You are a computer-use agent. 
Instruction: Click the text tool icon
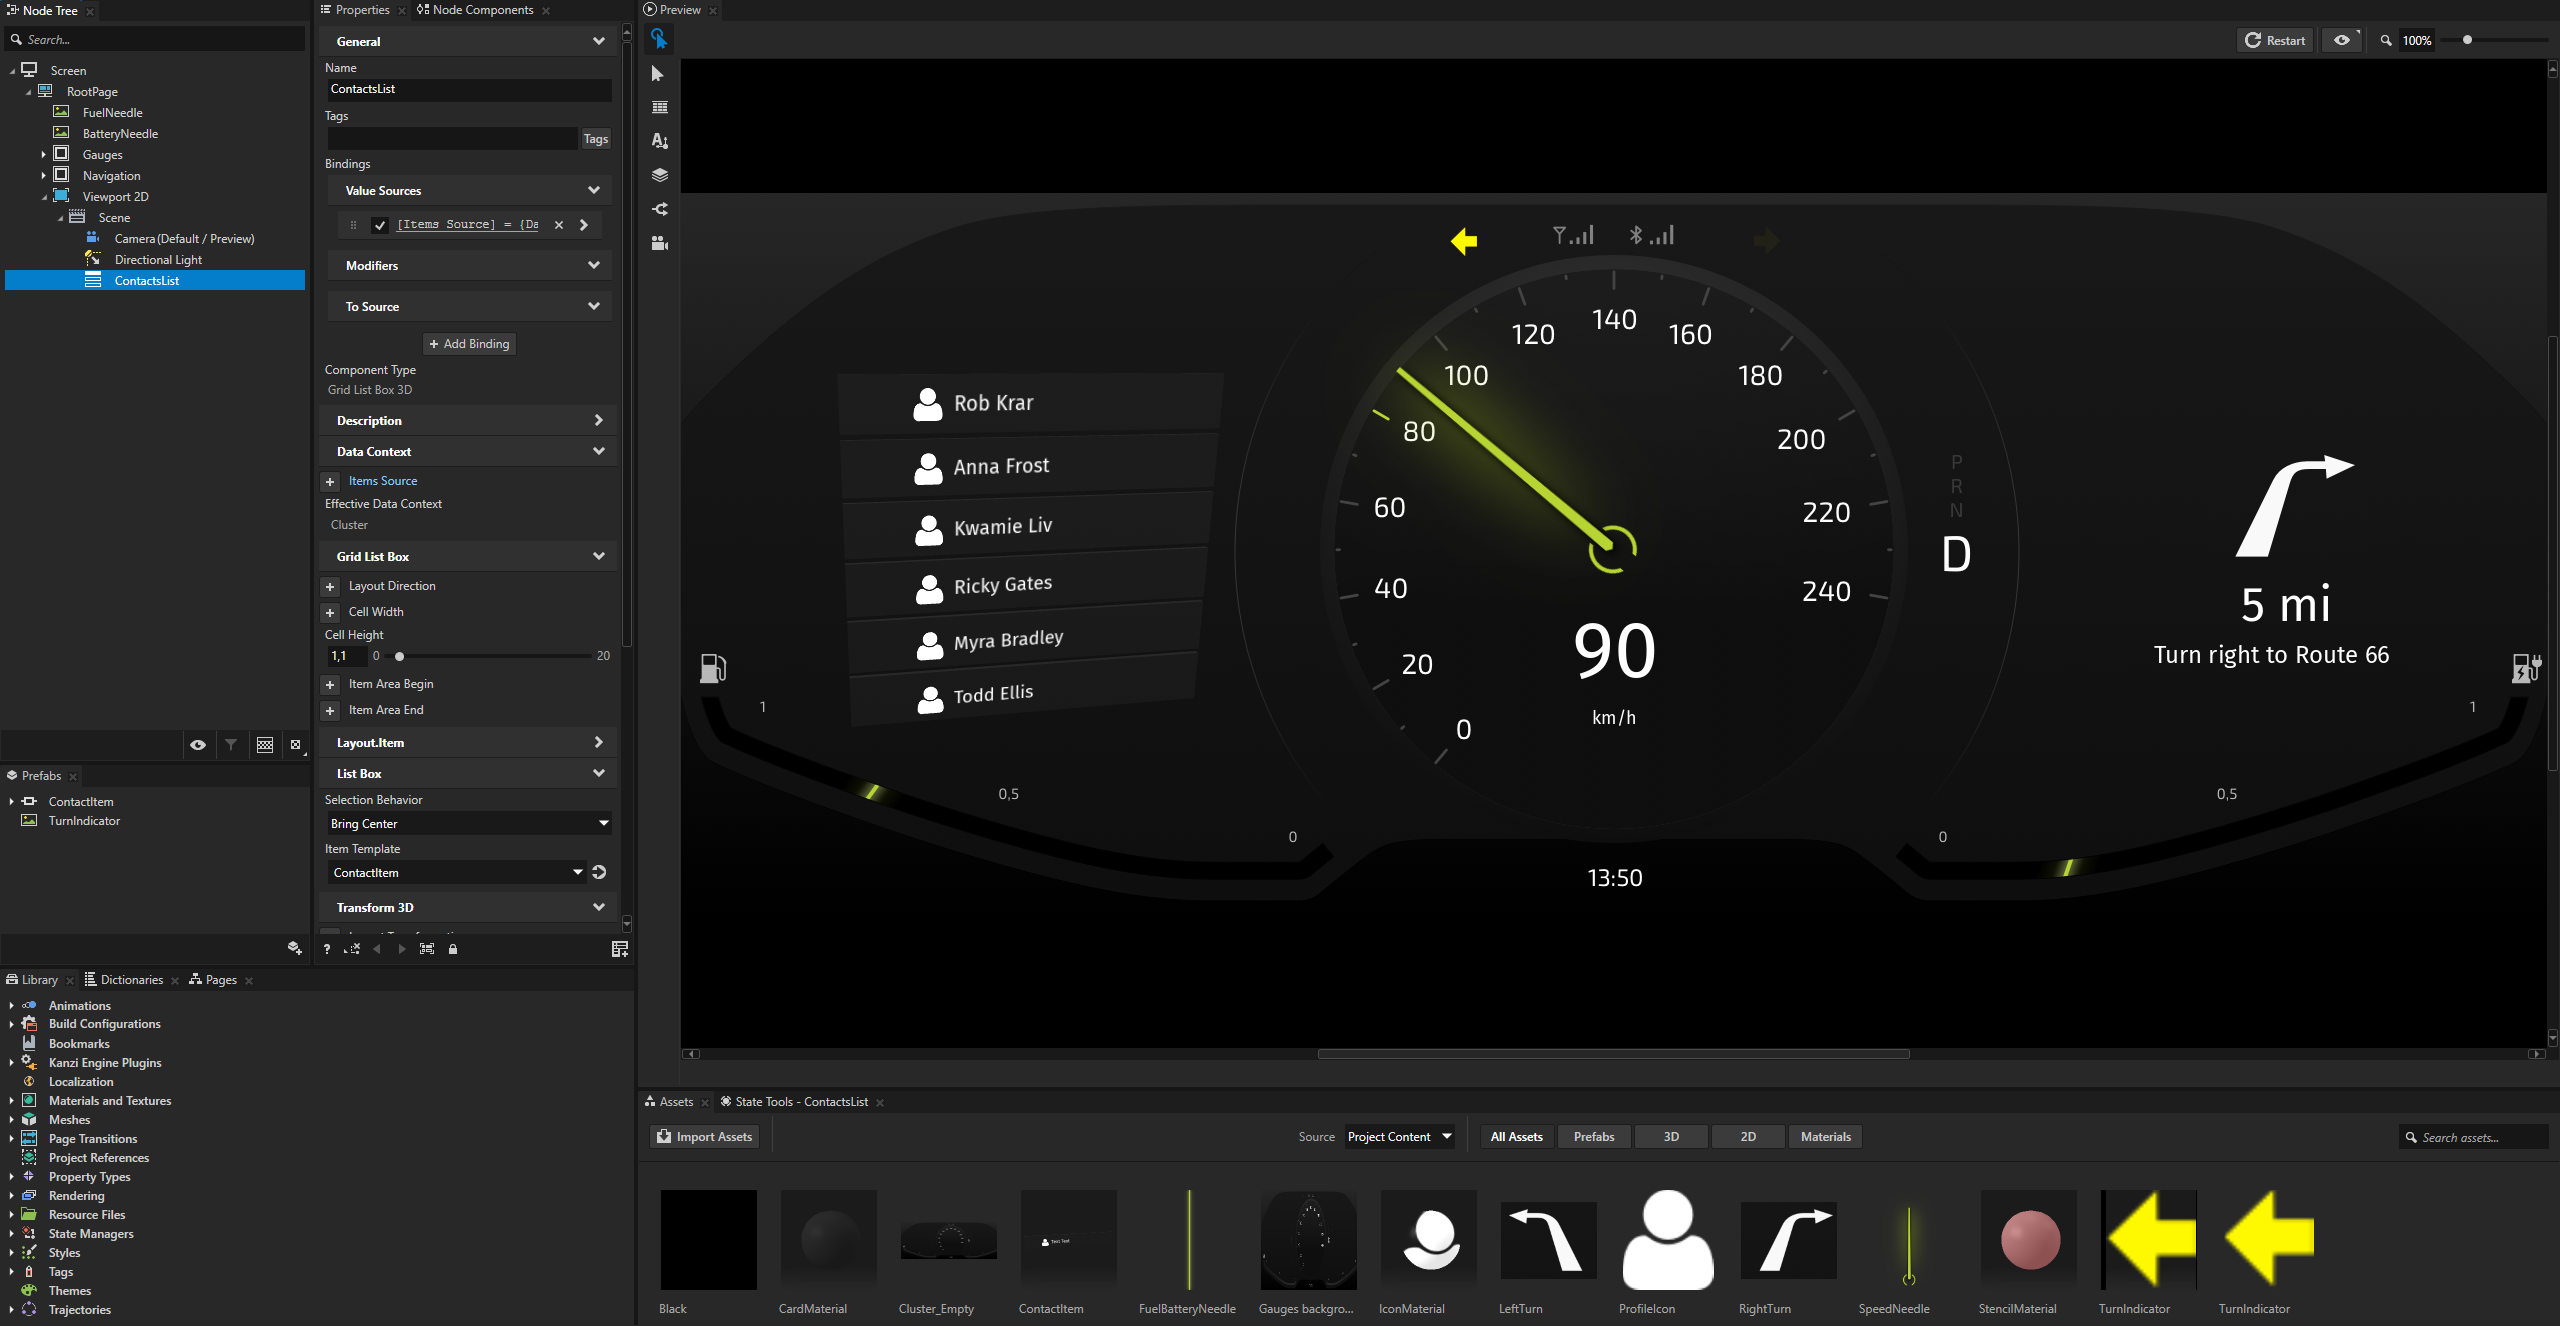click(x=659, y=141)
